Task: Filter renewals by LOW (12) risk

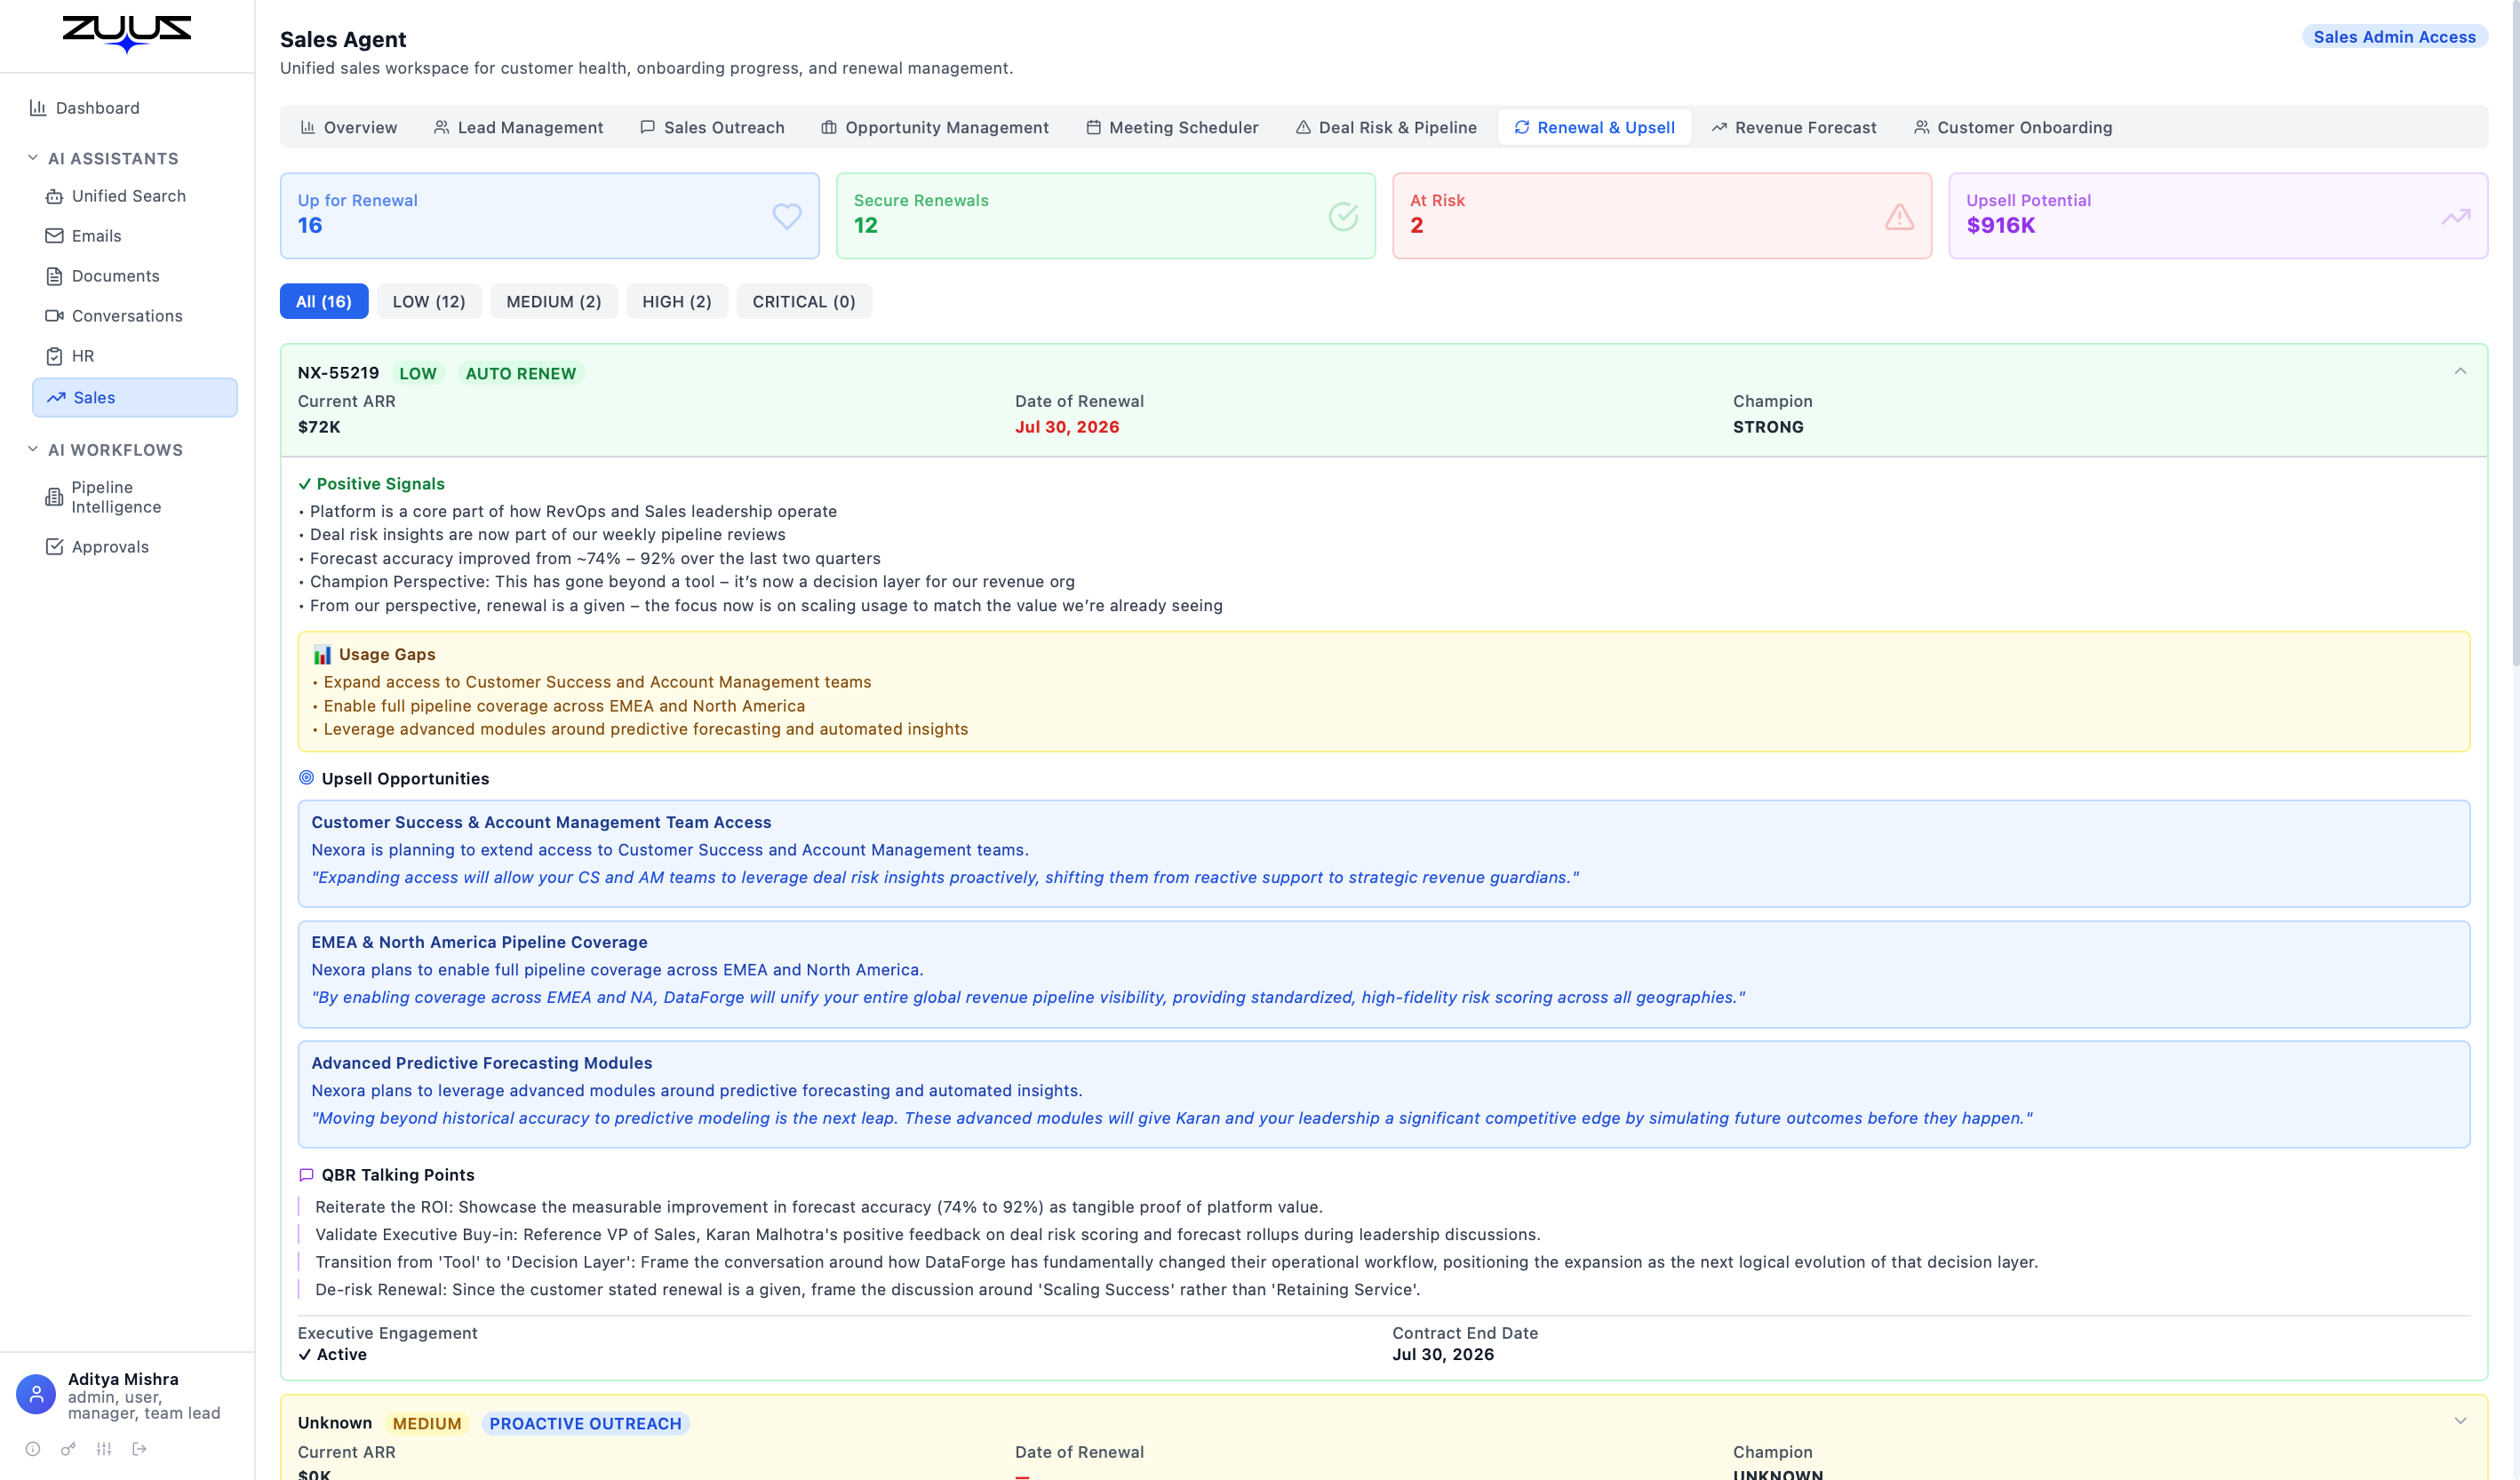Action: coord(429,301)
